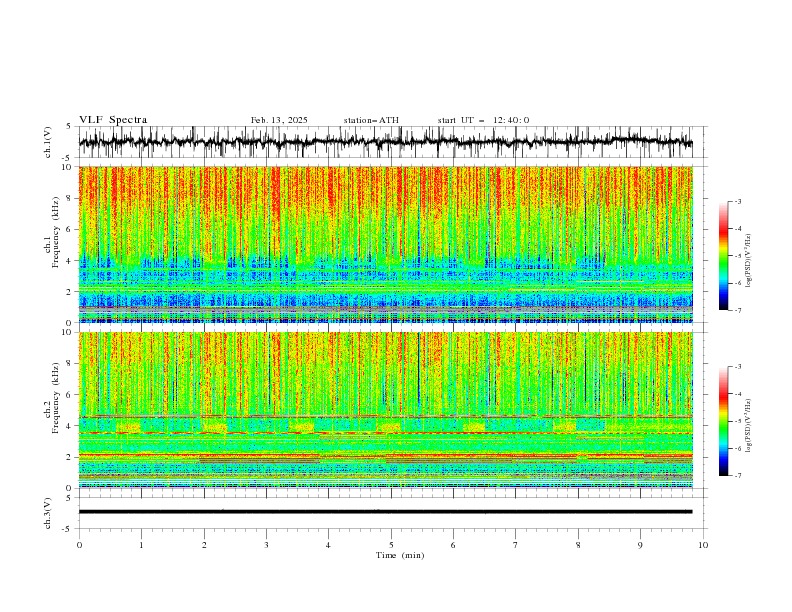
Task: Click the "8" kHz tick of ch.1 spectrogram
Action: (x=70, y=198)
